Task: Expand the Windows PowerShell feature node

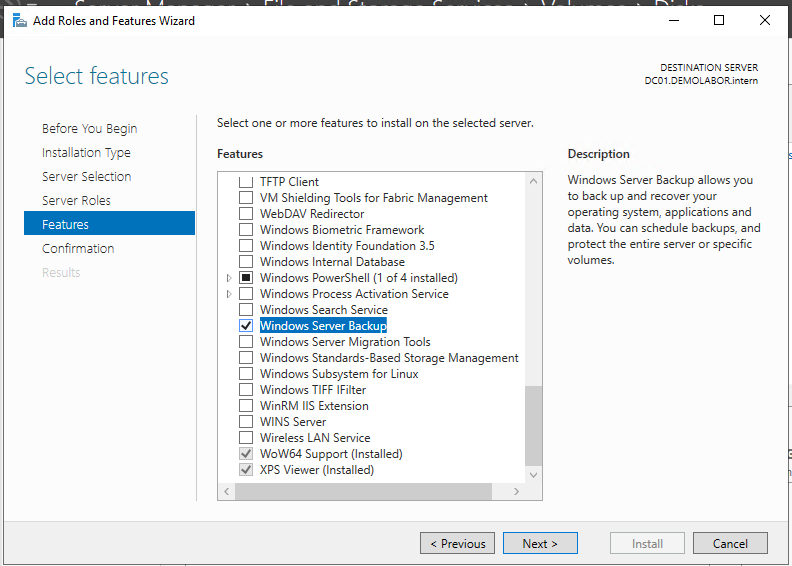Action: [229, 278]
